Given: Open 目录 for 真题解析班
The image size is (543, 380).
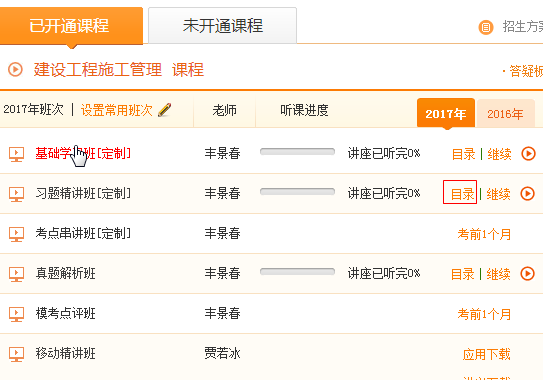Looking at the screenshot, I should coord(462,274).
